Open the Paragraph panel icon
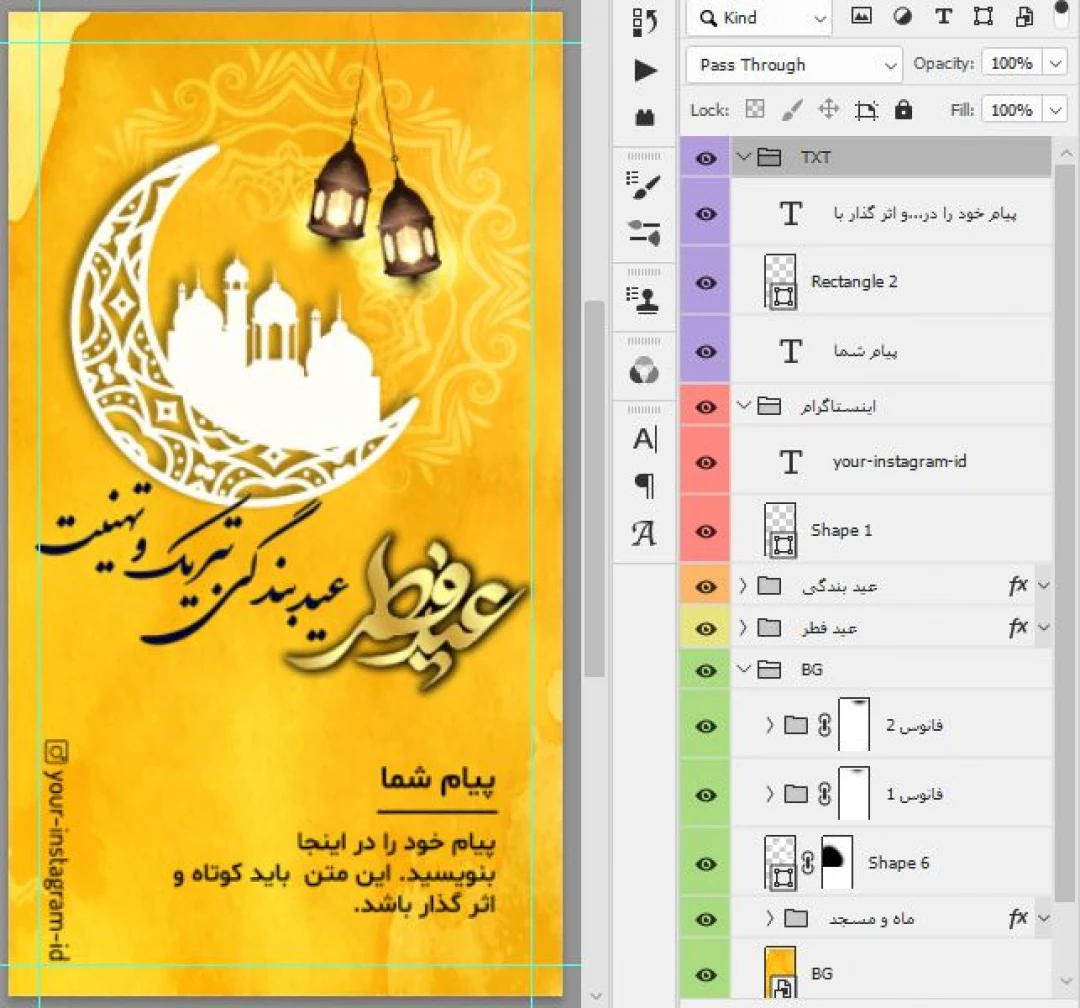 pos(645,486)
